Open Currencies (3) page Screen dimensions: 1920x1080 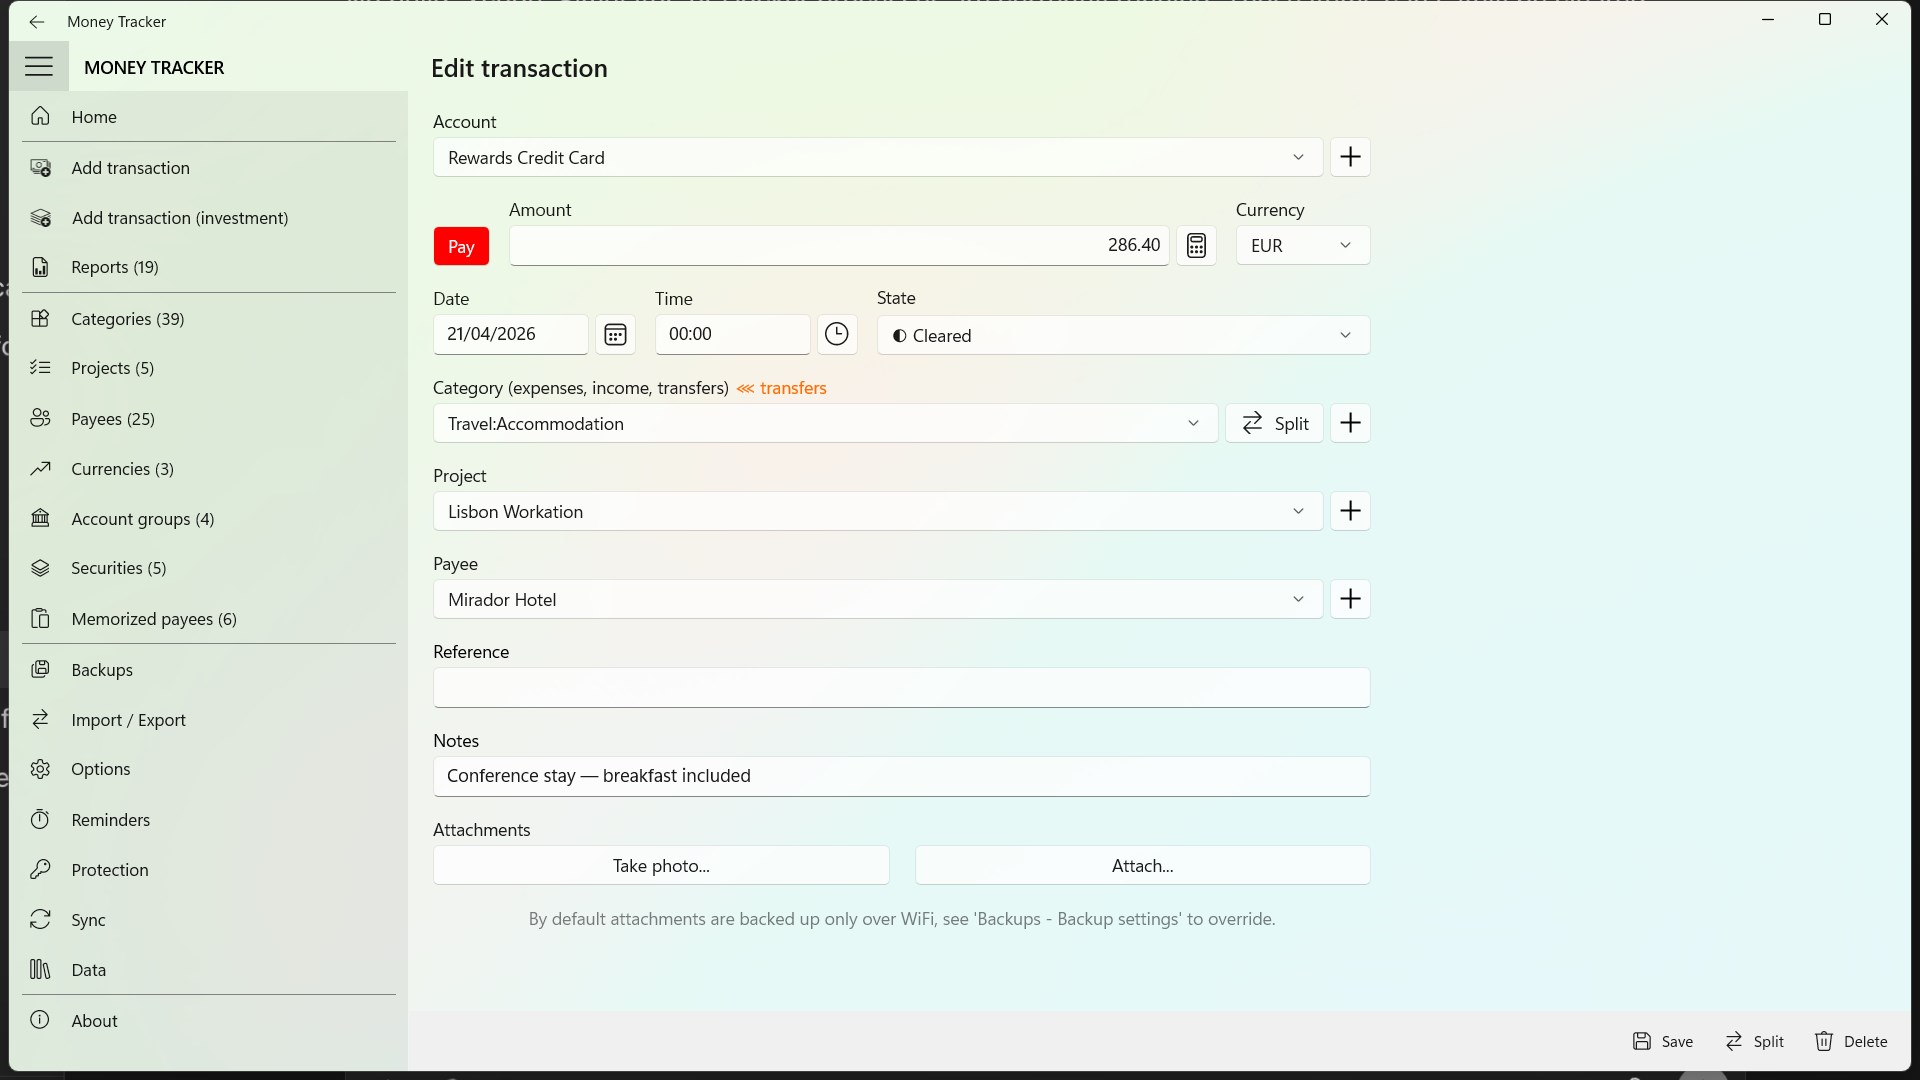coord(209,469)
